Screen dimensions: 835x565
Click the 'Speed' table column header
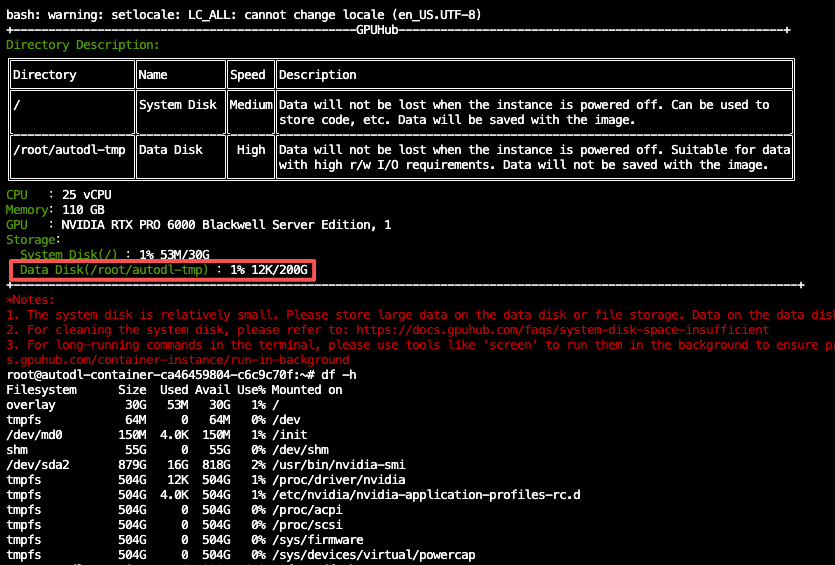(x=248, y=75)
